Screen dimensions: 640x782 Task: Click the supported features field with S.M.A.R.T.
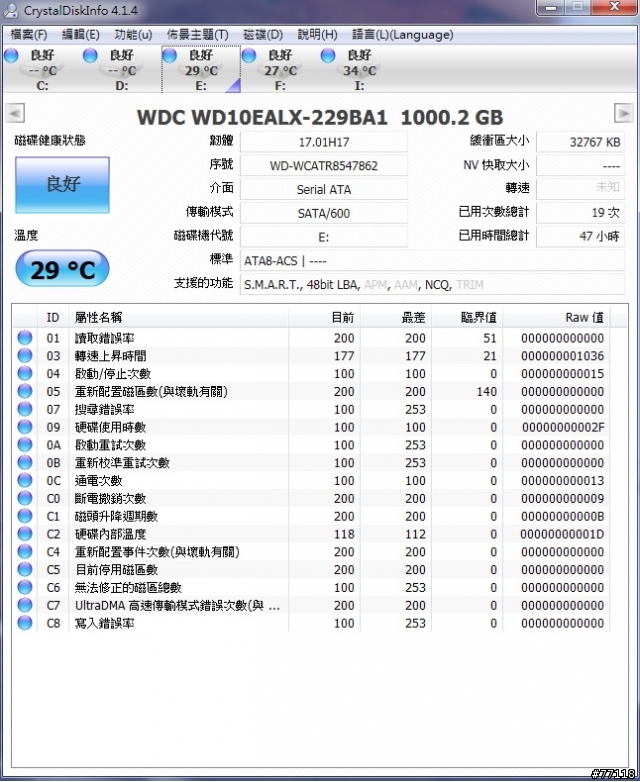click(x=432, y=285)
